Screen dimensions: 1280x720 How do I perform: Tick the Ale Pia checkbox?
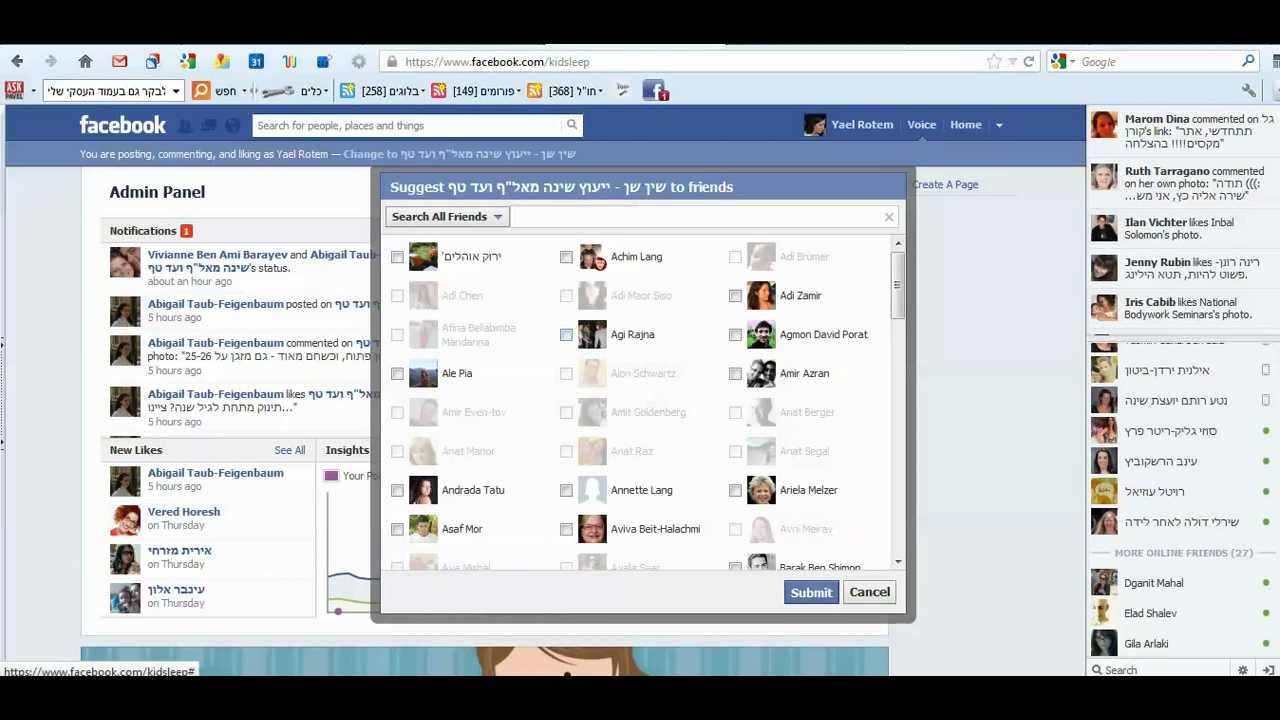tap(397, 374)
